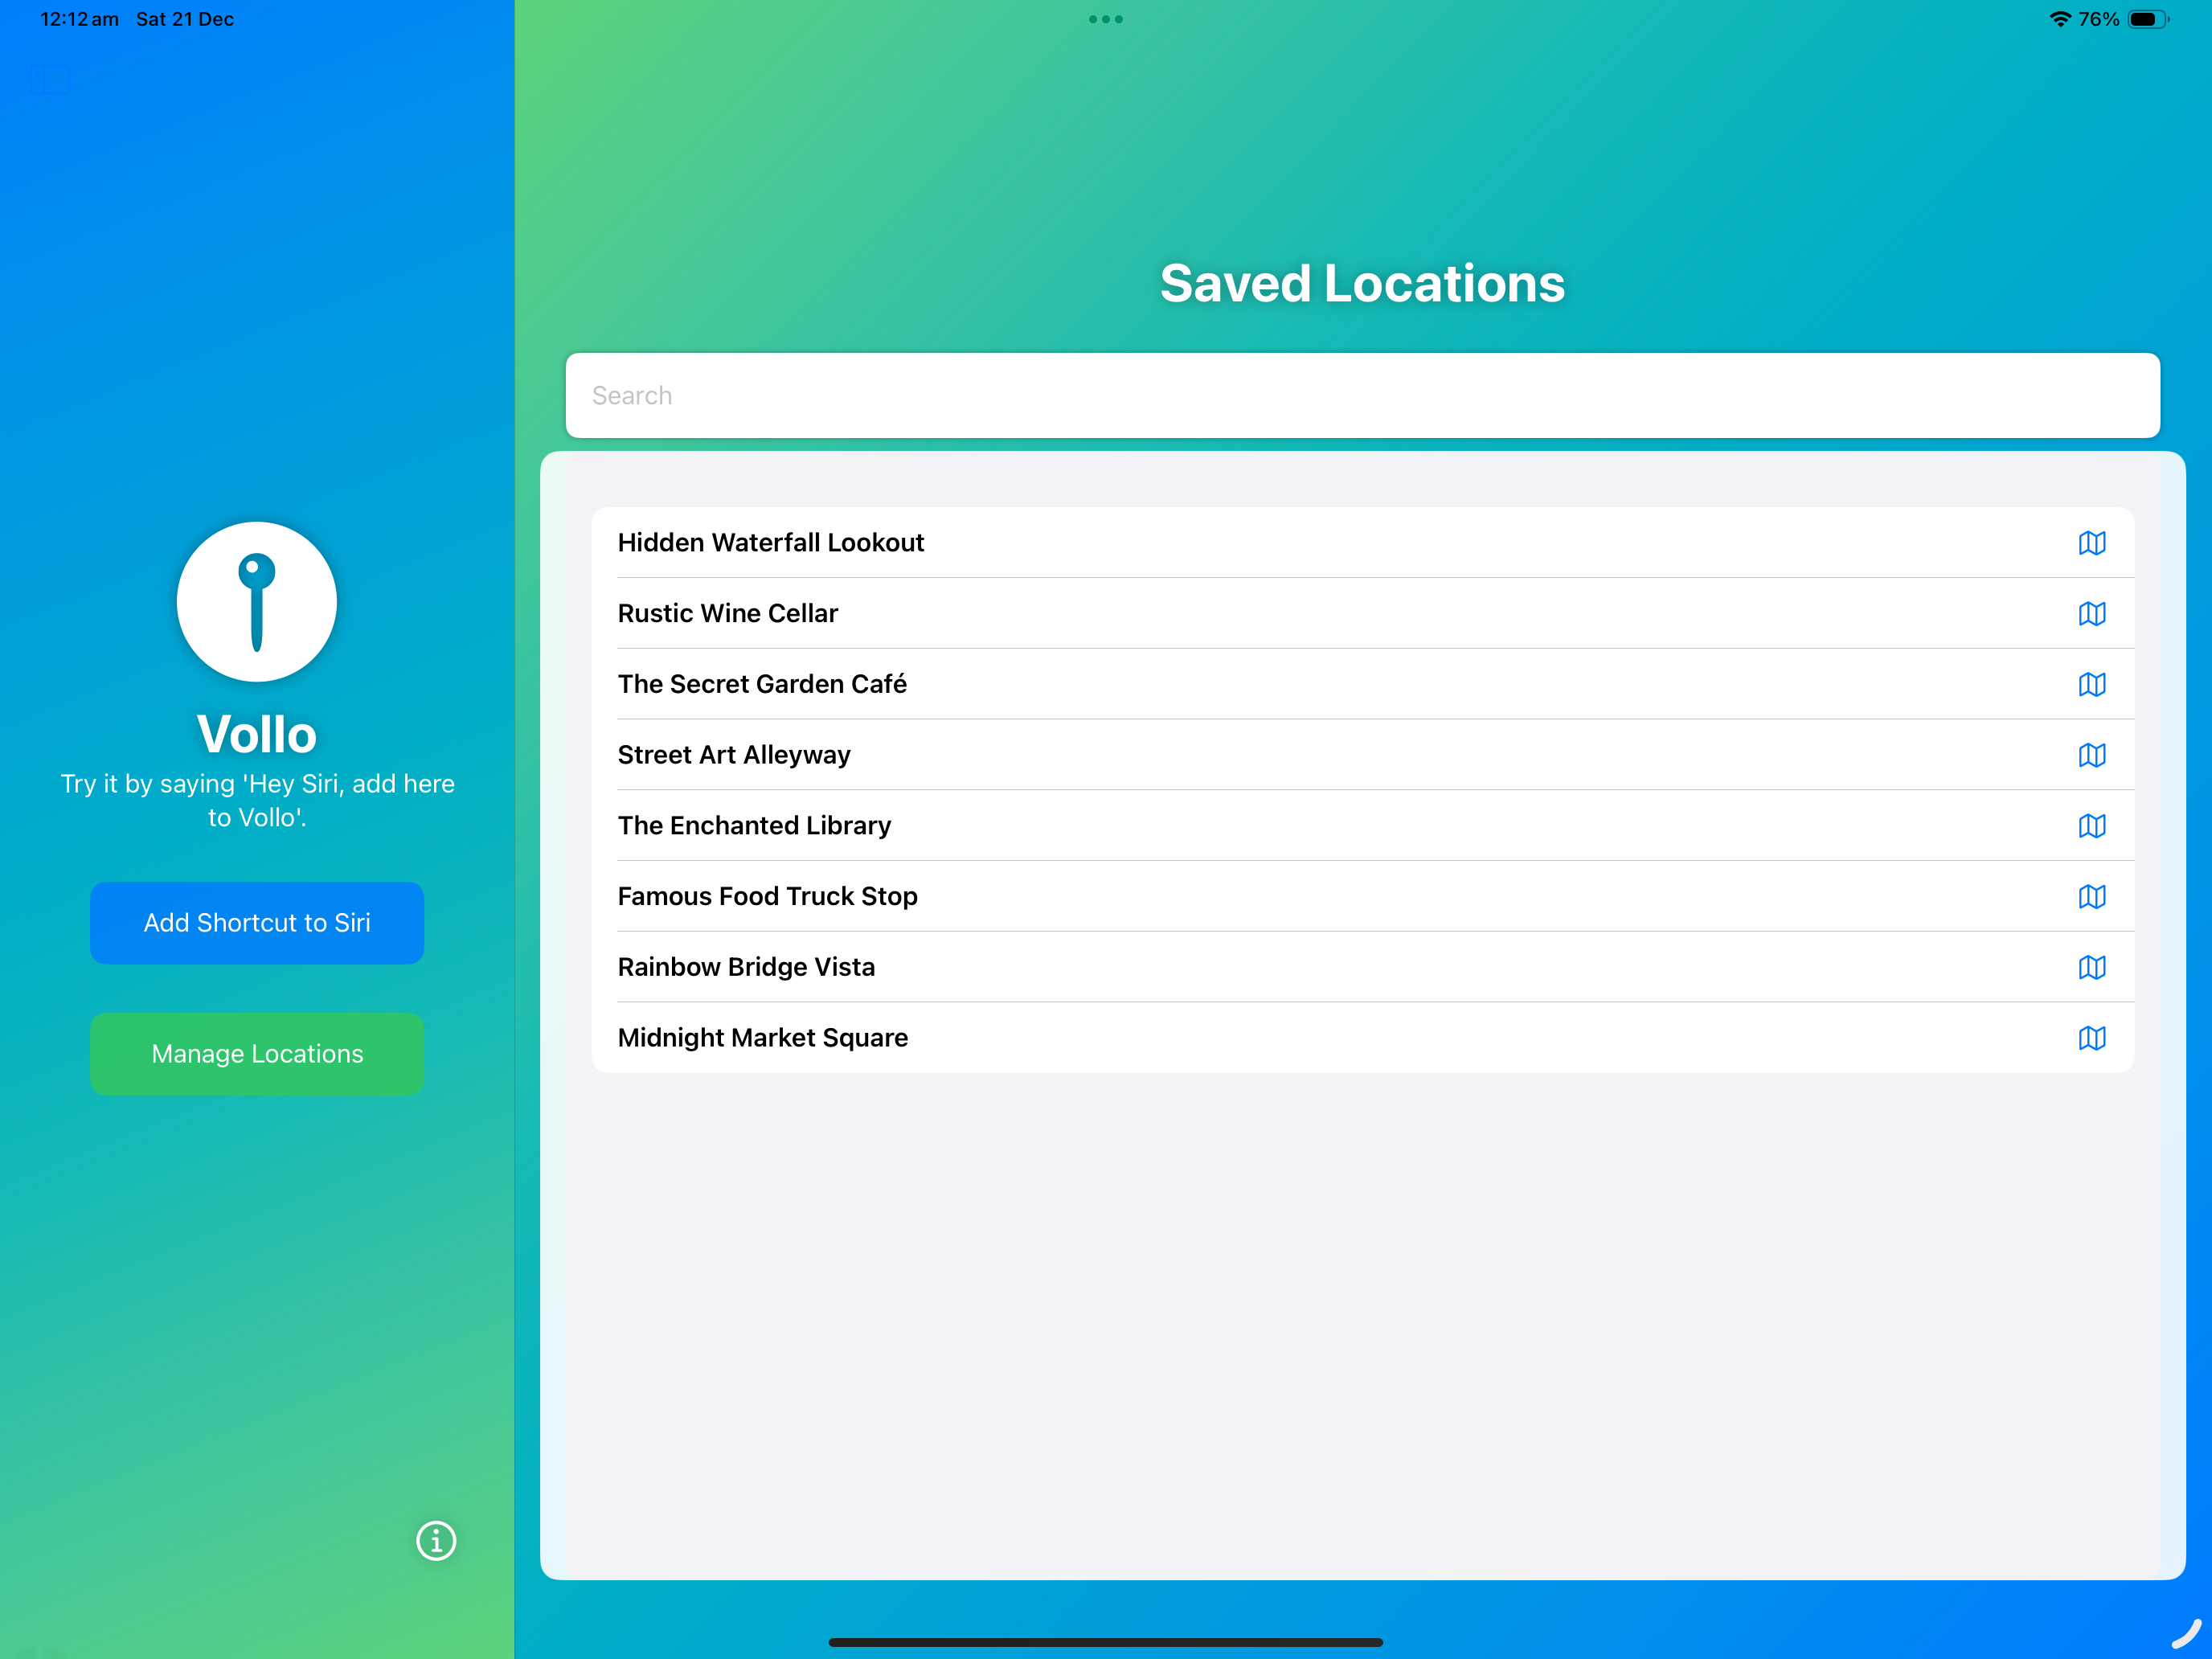
Task: Add Shortcut to Siri
Action: click(x=257, y=922)
